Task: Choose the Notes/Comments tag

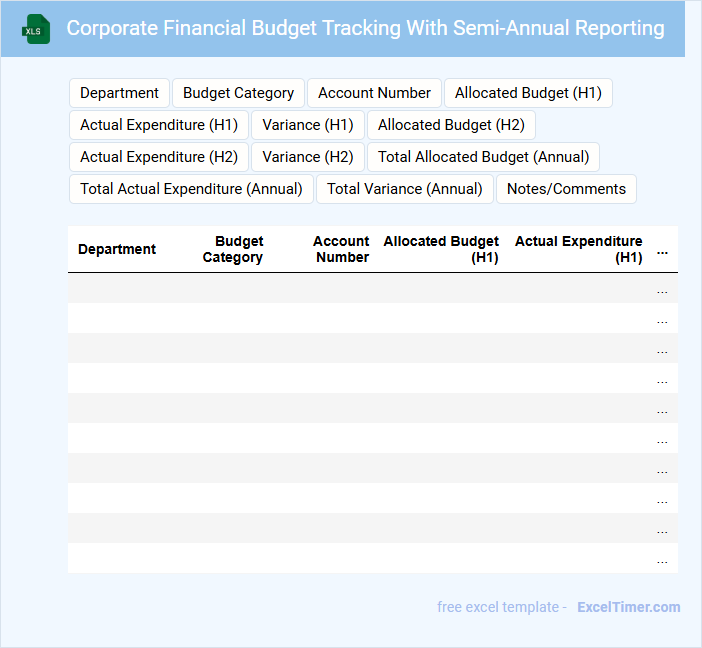Action: [566, 189]
